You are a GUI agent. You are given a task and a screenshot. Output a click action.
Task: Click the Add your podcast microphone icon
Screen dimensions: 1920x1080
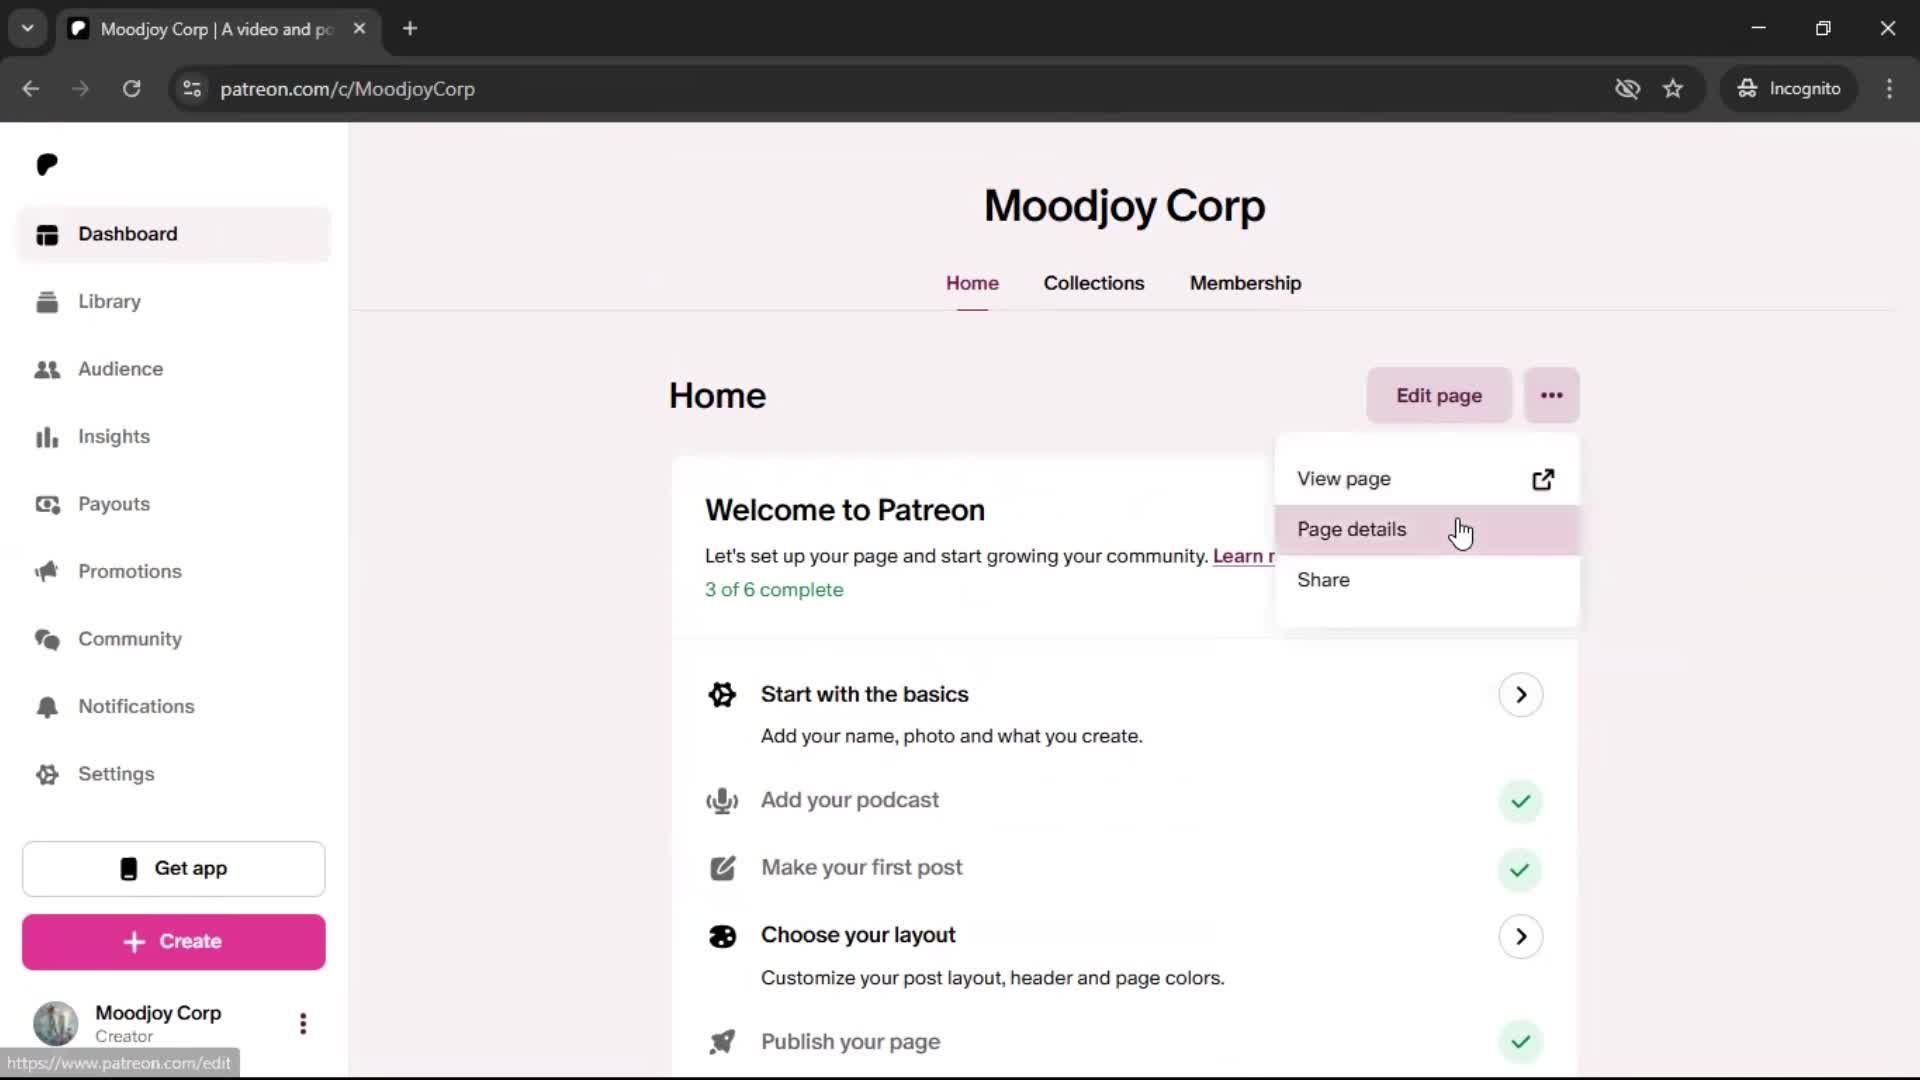point(722,801)
